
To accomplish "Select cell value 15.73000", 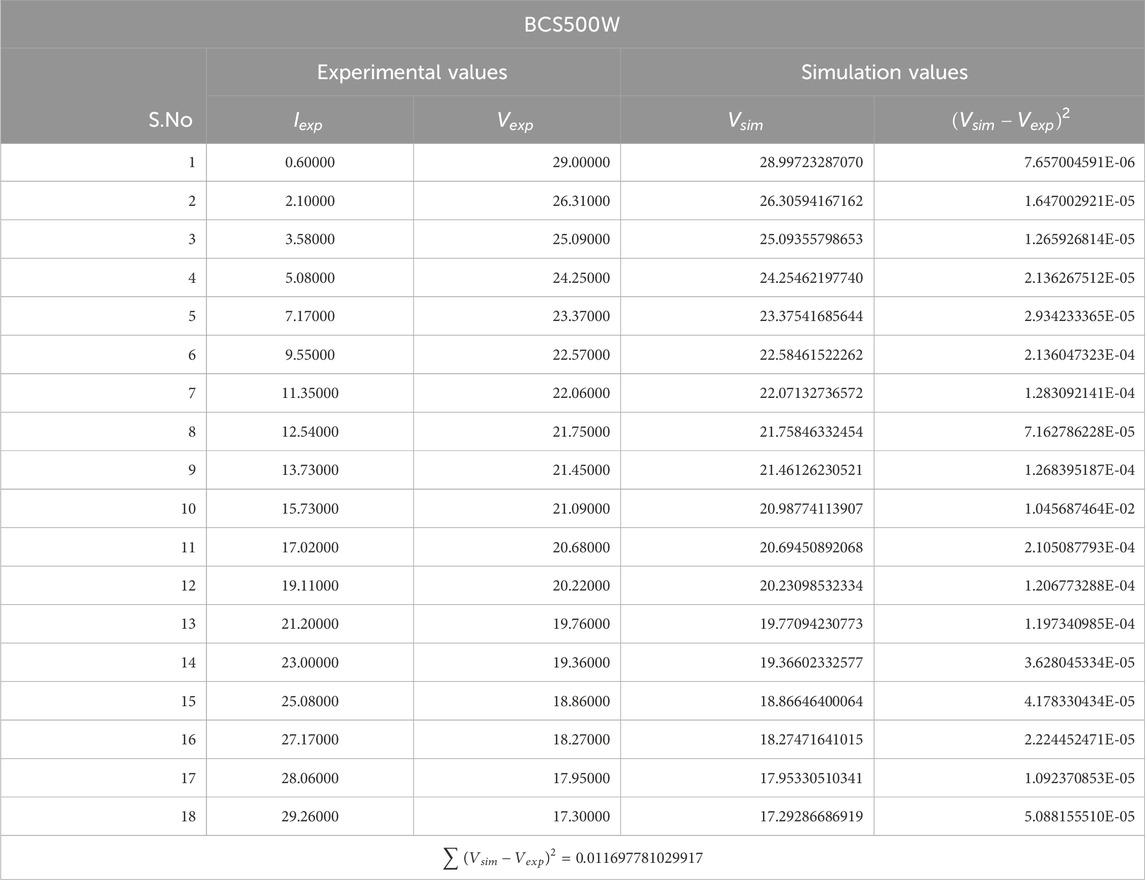I will (x=310, y=508).
